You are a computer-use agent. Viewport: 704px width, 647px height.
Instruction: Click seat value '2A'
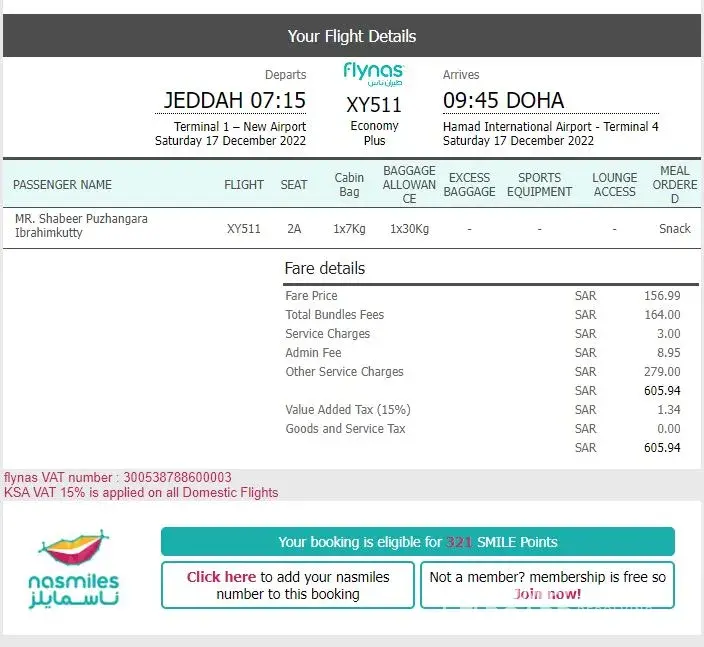coord(294,229)
